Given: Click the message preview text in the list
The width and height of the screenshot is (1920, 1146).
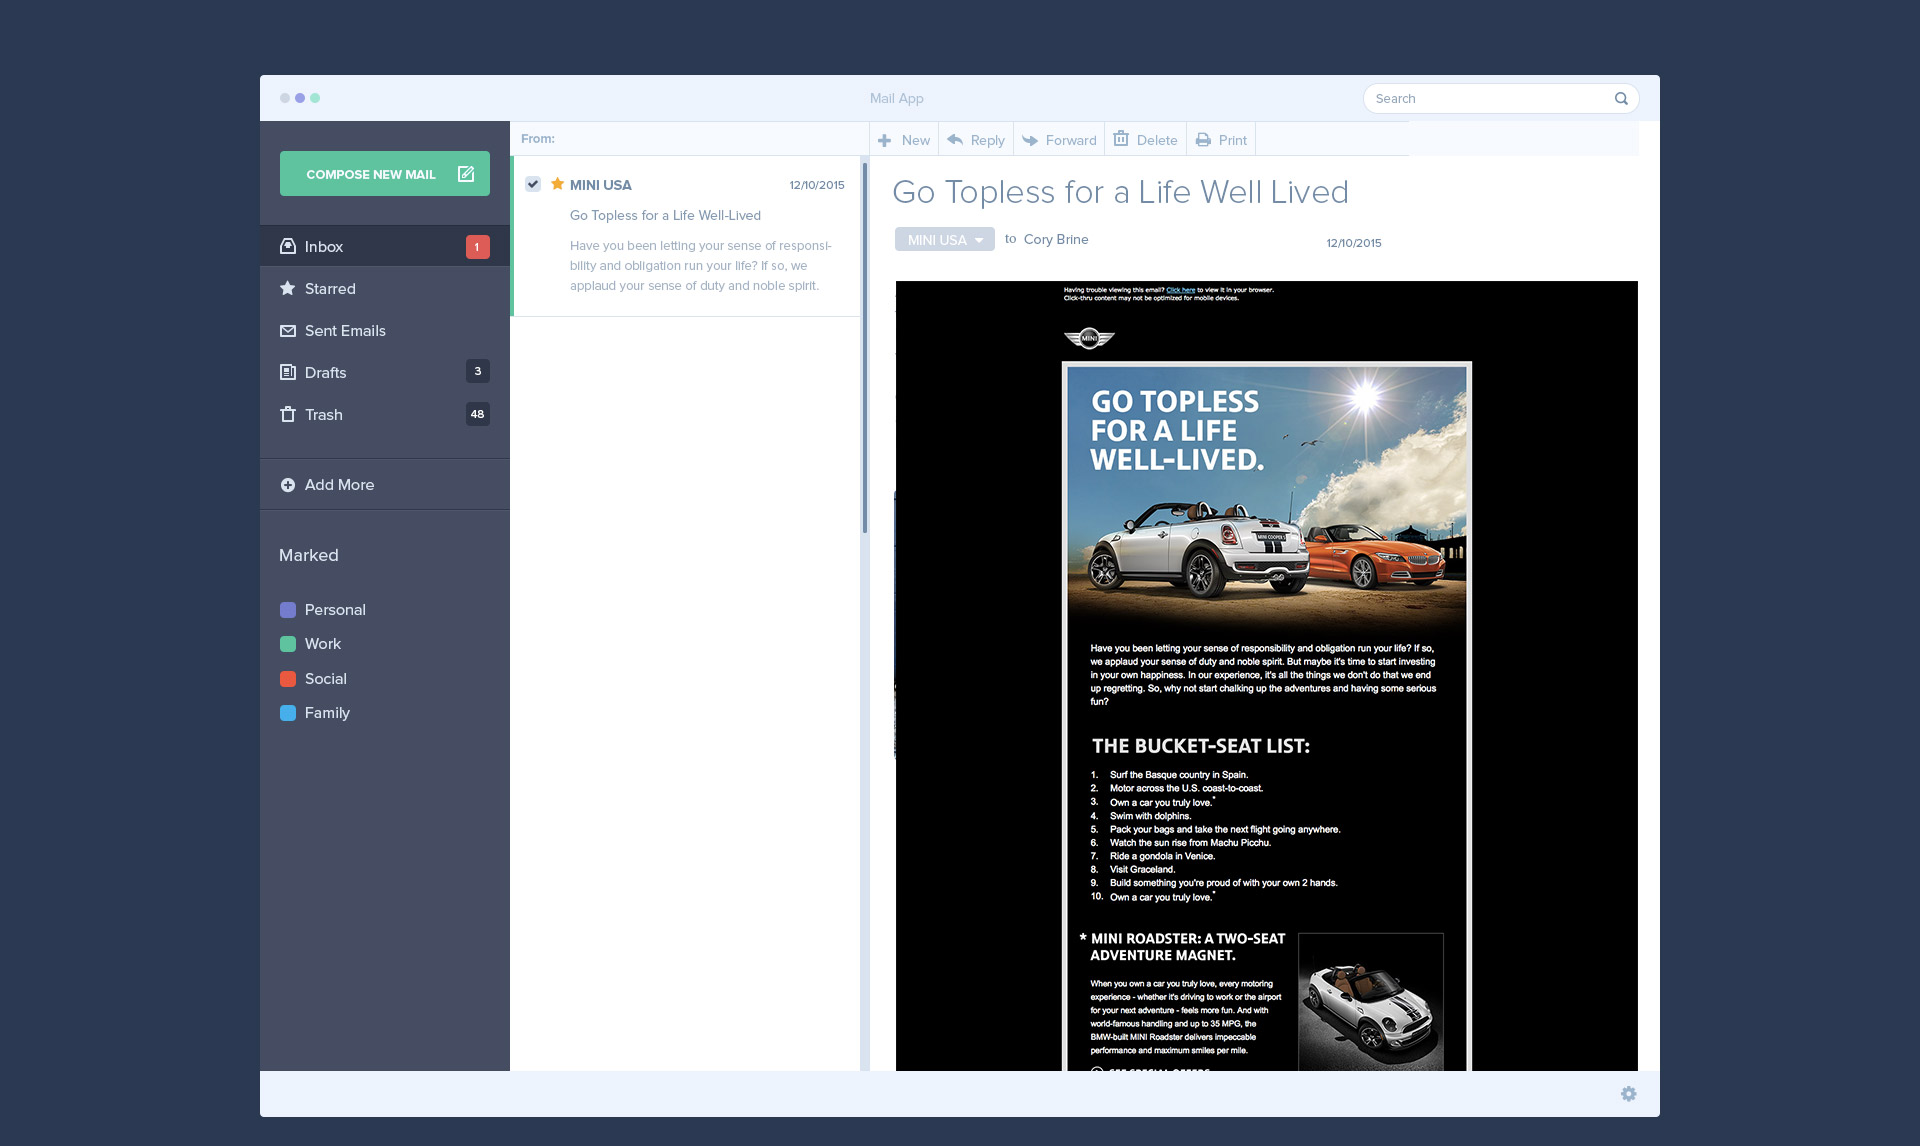Looking at the screenshot, I should [x=701, y=266].
